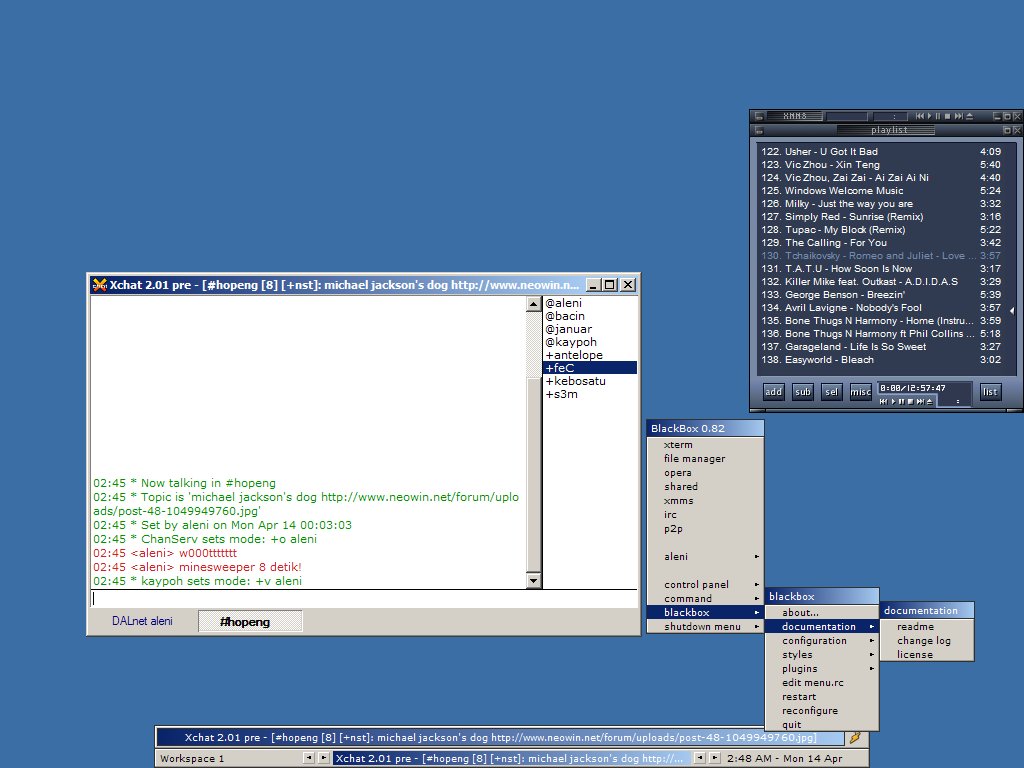Click the pin icon beside the taskbar tooltip
The image size is (1024, 768).
click(855, 737)
